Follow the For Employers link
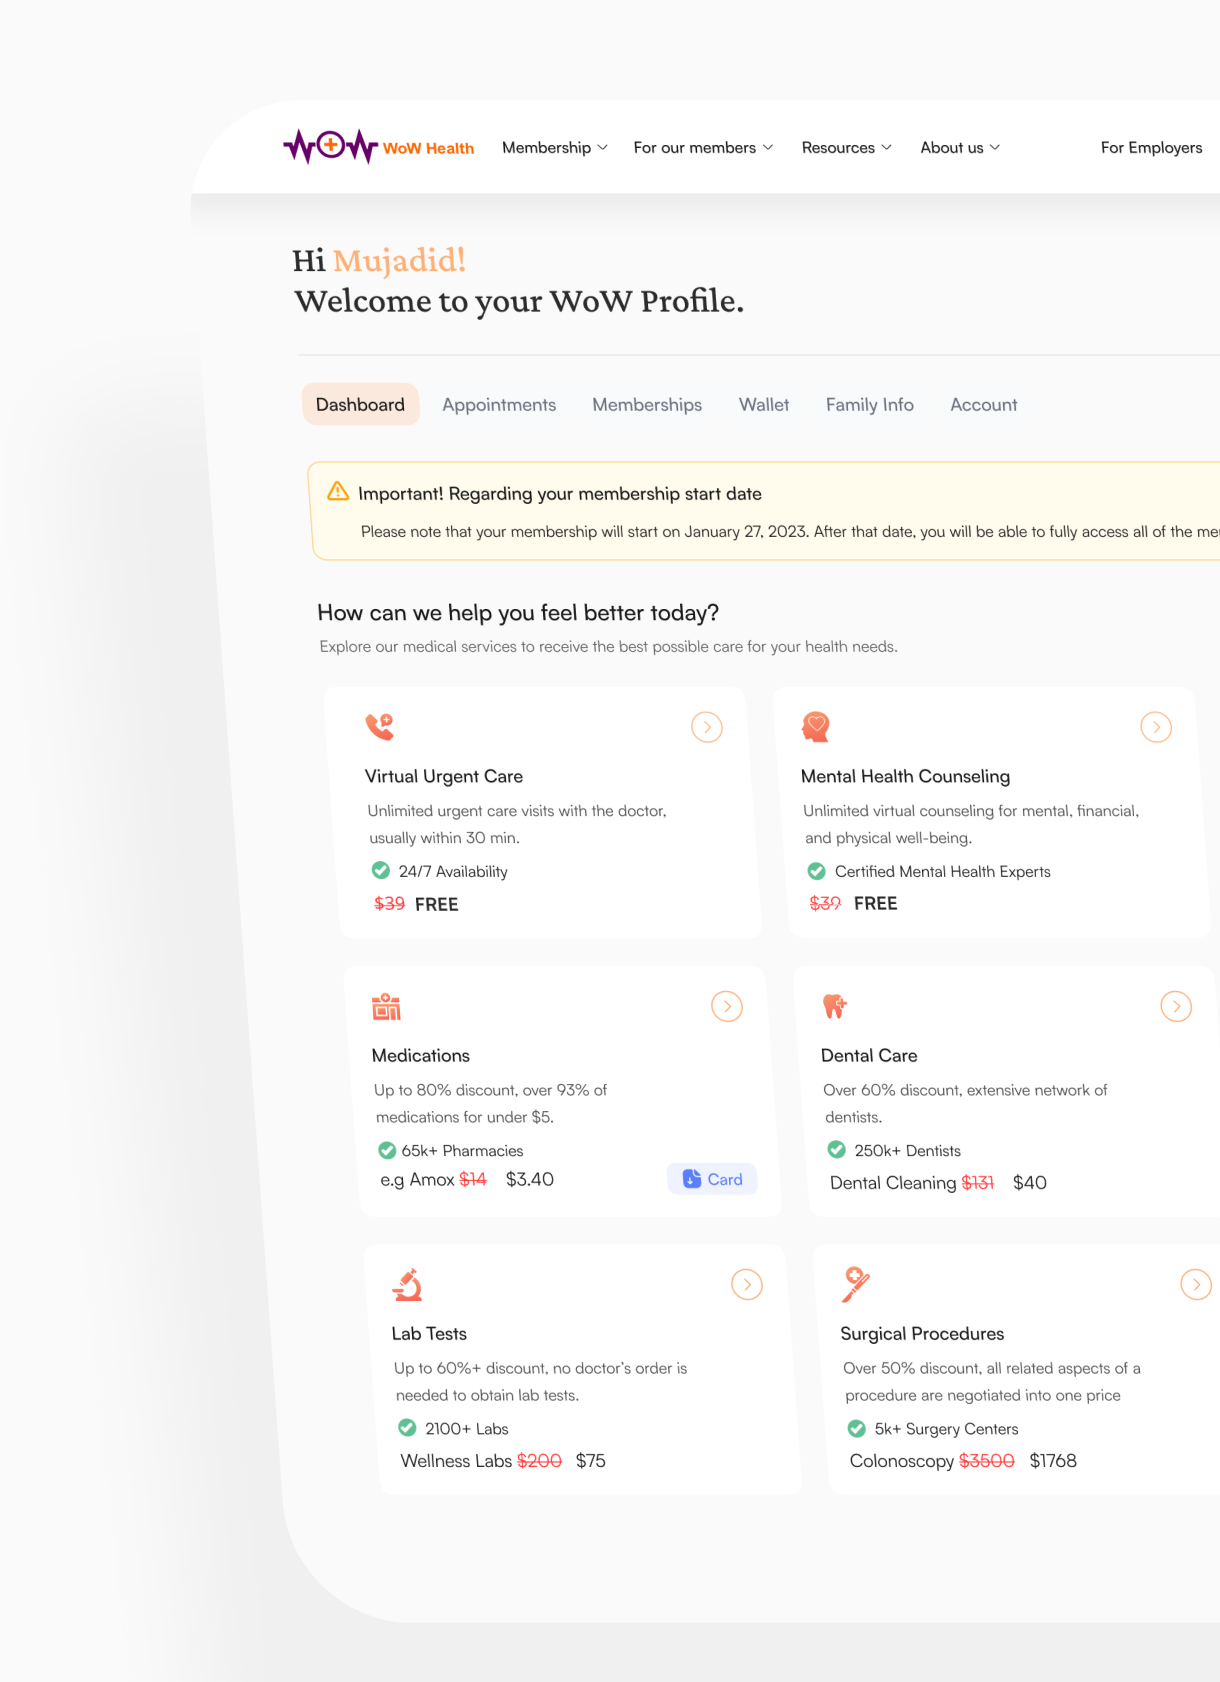 point(1151,147)
